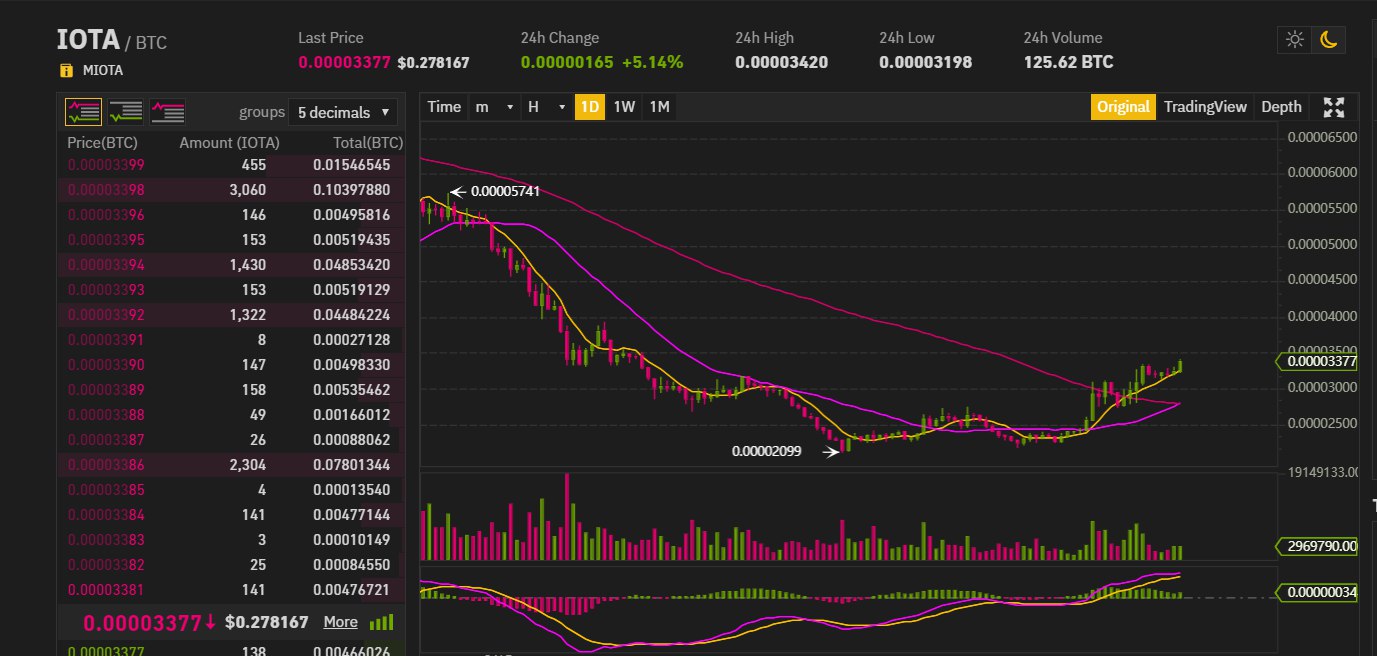Image resolution: width=1377 pixels, height=656 pixels.
Task: Expand chart to fullscreen
Action: tap(1333, 107)
